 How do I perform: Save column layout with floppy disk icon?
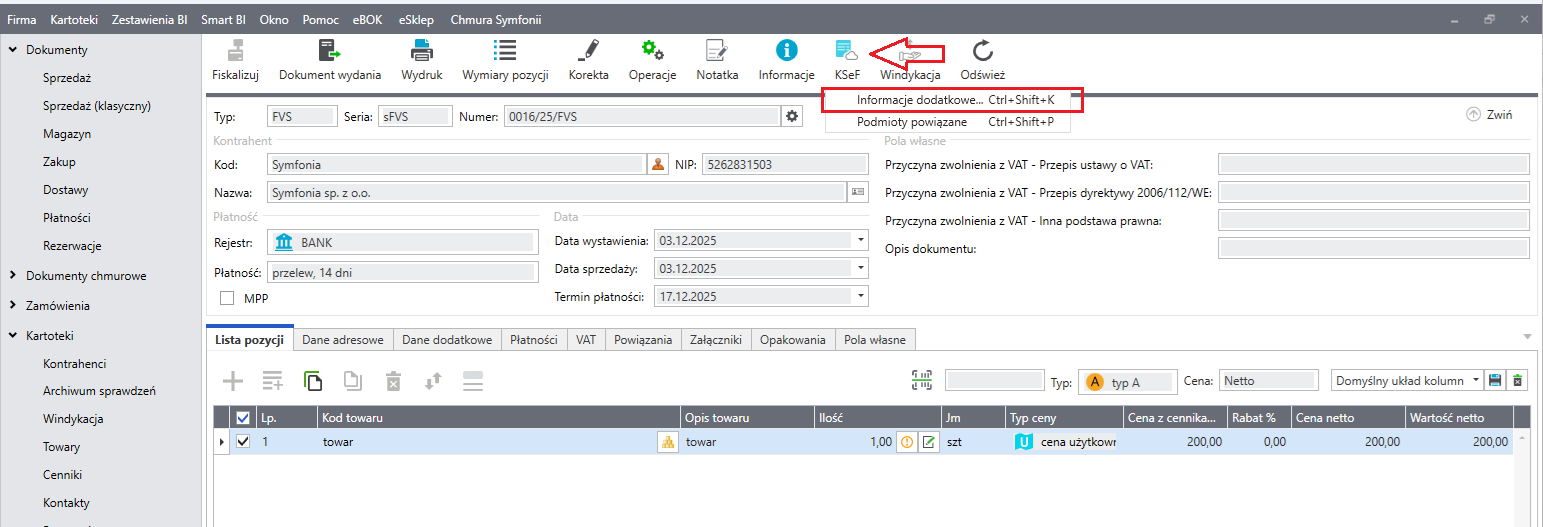pyautogui.click(x=1496, y=381)
